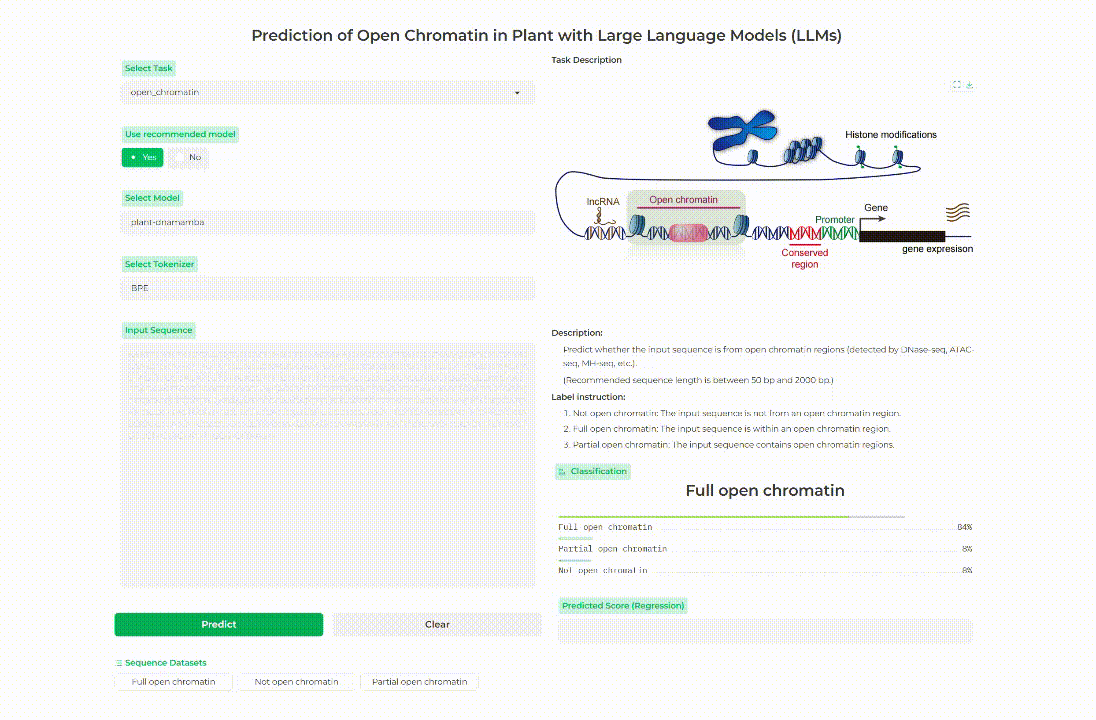
Task: Load the Full open chromatin example dataset
Action: [x=173, y=682]
